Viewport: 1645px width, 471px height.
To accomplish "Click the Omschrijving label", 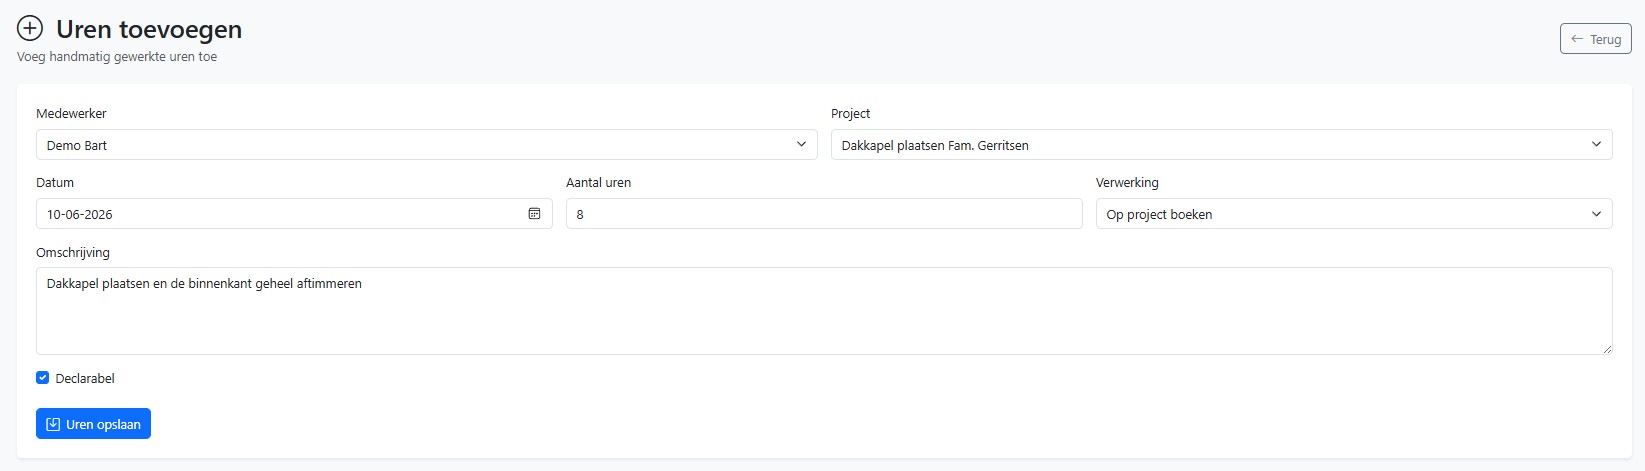I will click(x=73, y=252).
